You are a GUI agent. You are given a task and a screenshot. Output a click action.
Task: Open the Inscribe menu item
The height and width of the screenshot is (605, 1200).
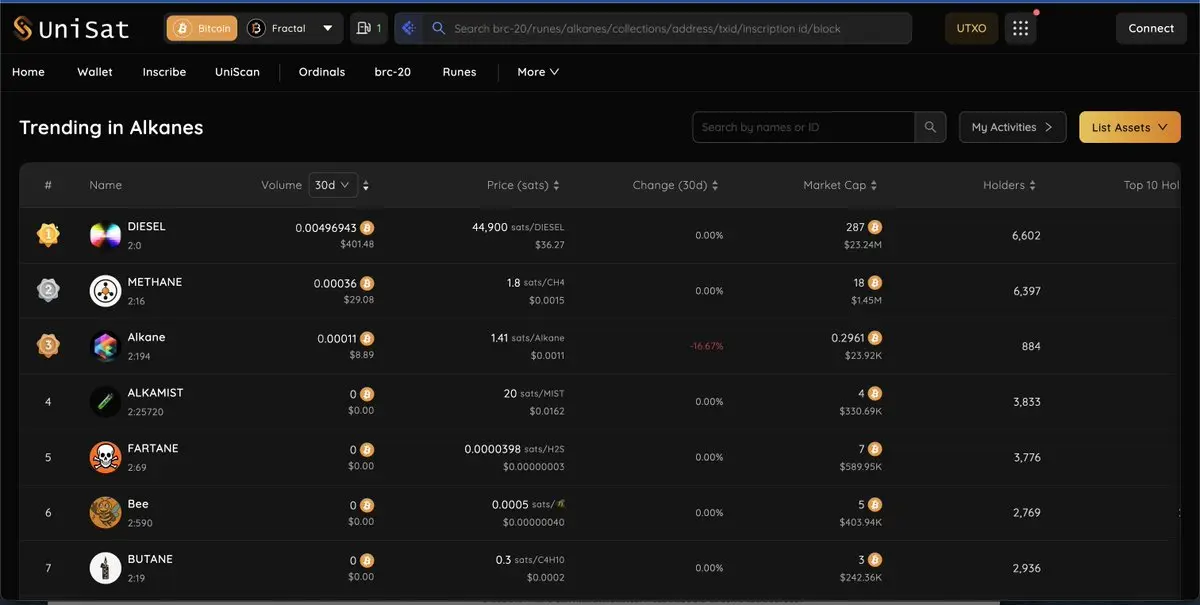tap(164, 72)
